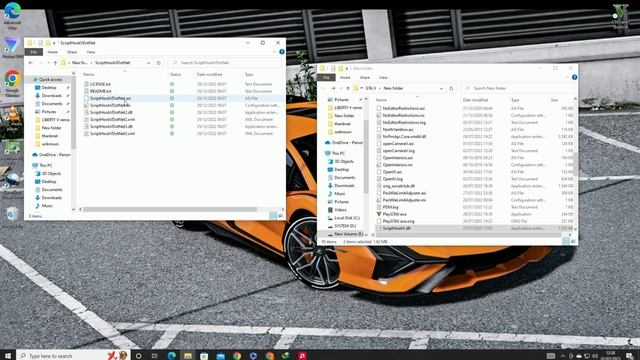640x360 pixels.
Task: Click Cortana circle on taskbar
Action: (138, 356)
